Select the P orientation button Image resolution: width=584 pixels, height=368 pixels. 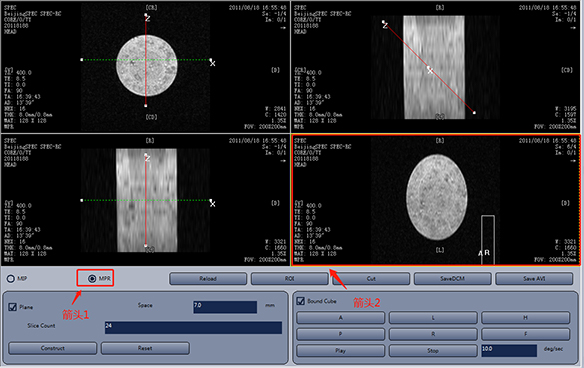[340, 334]
